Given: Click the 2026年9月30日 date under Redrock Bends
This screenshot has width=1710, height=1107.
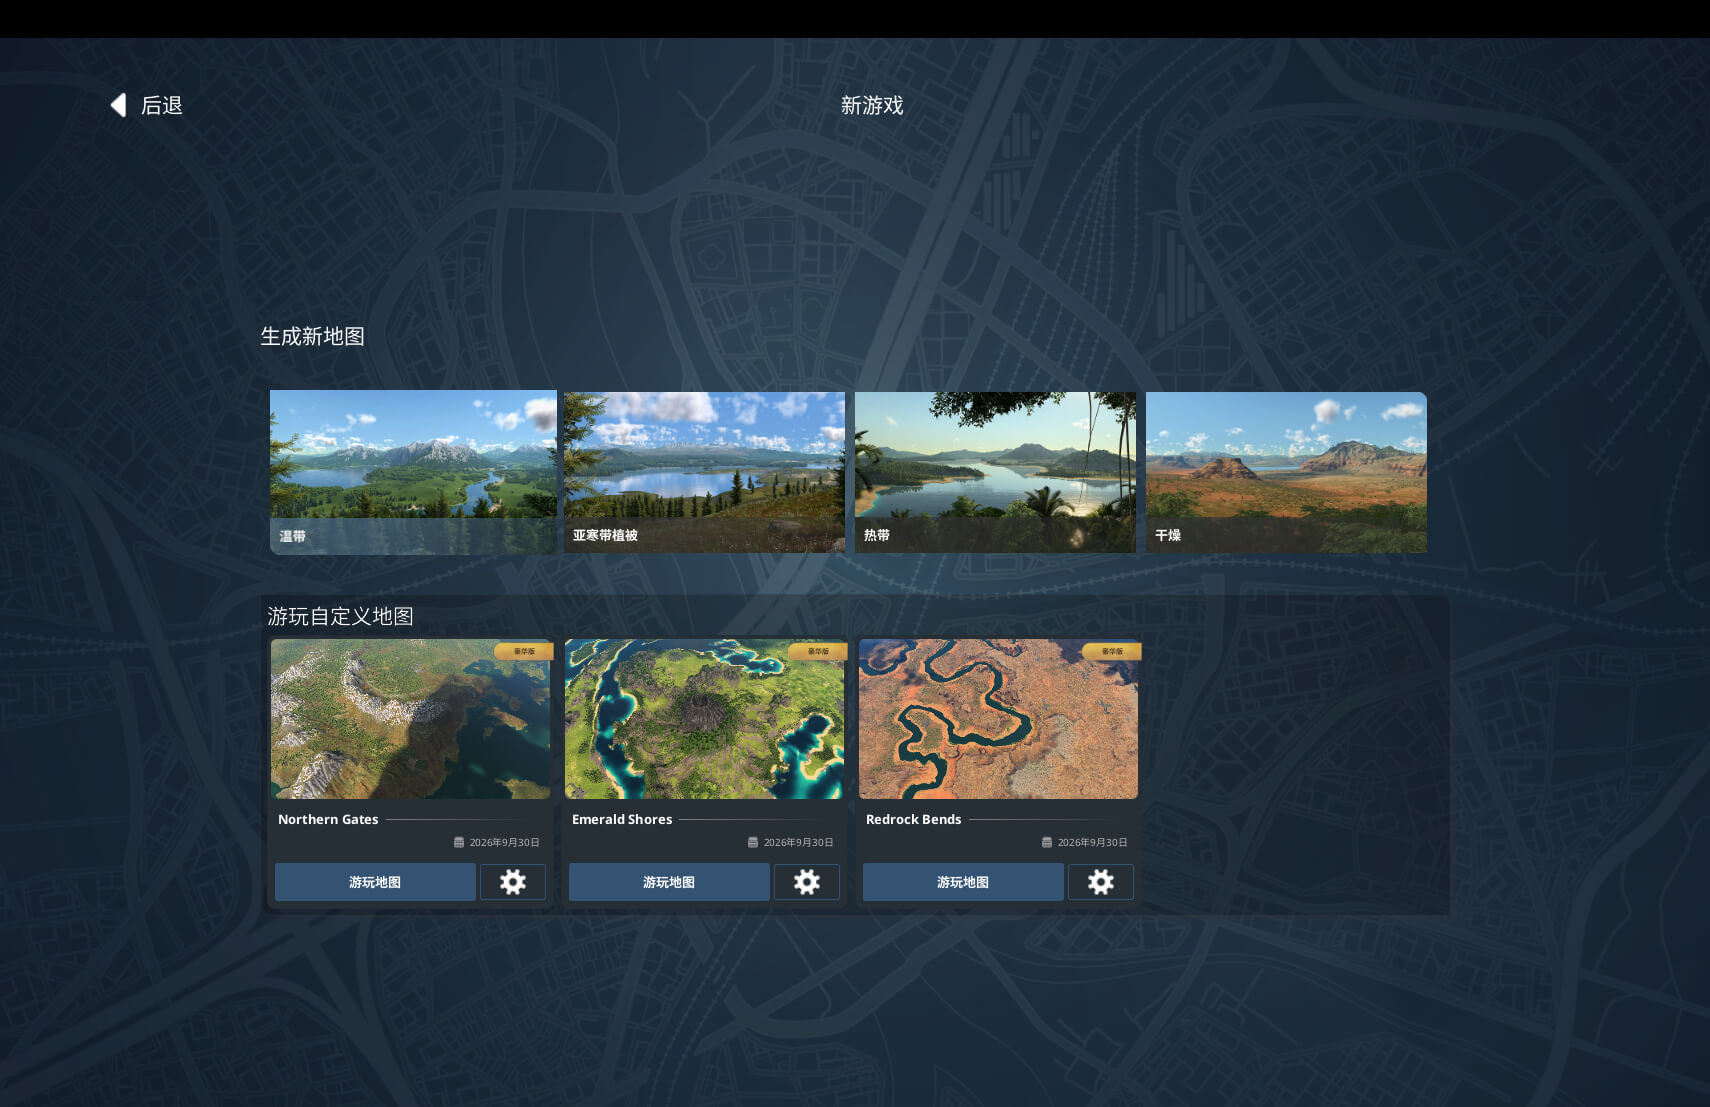Looking at the screenshot, I should (x=1093, y=842).
